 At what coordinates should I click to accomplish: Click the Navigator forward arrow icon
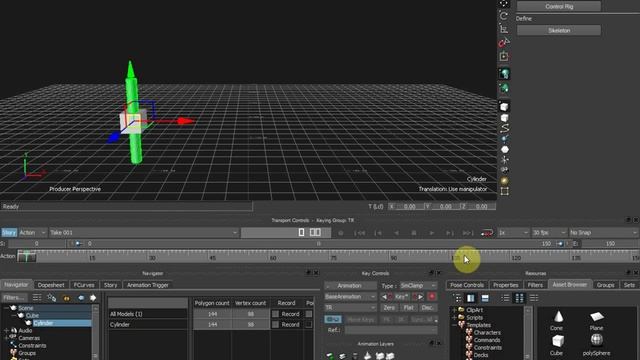pos(93,298)
